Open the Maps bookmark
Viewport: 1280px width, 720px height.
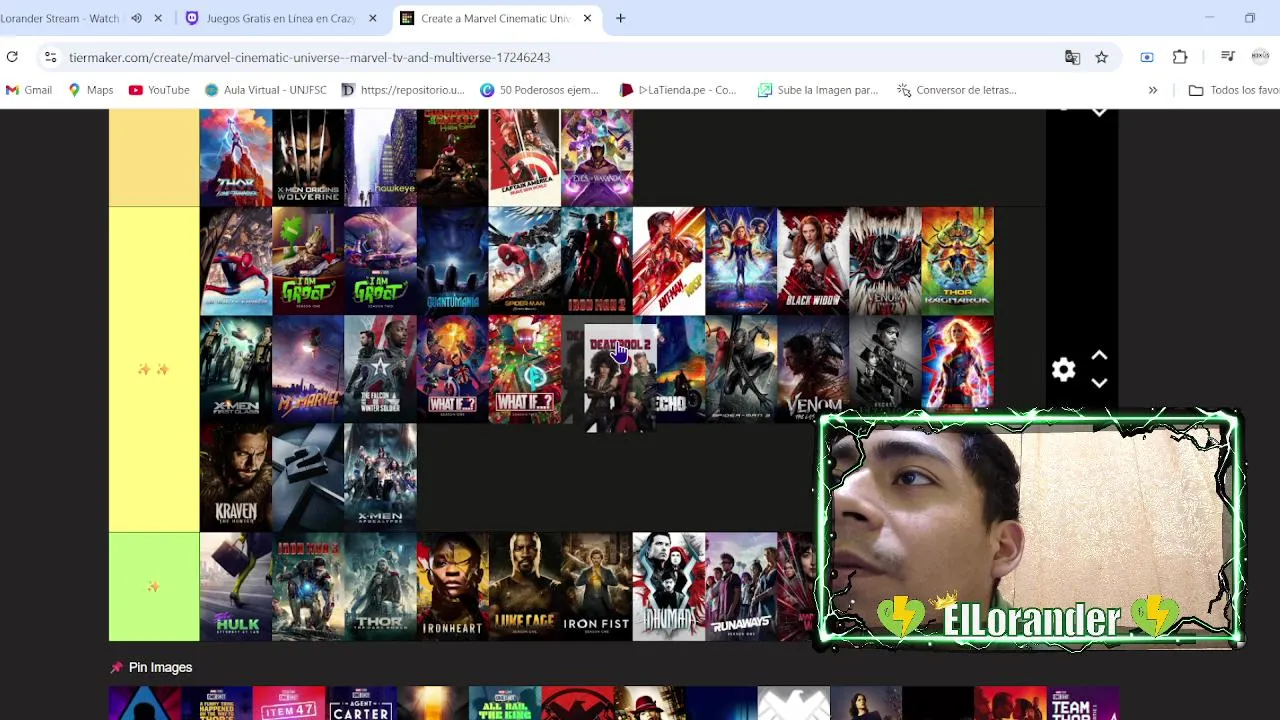[90, 90]
